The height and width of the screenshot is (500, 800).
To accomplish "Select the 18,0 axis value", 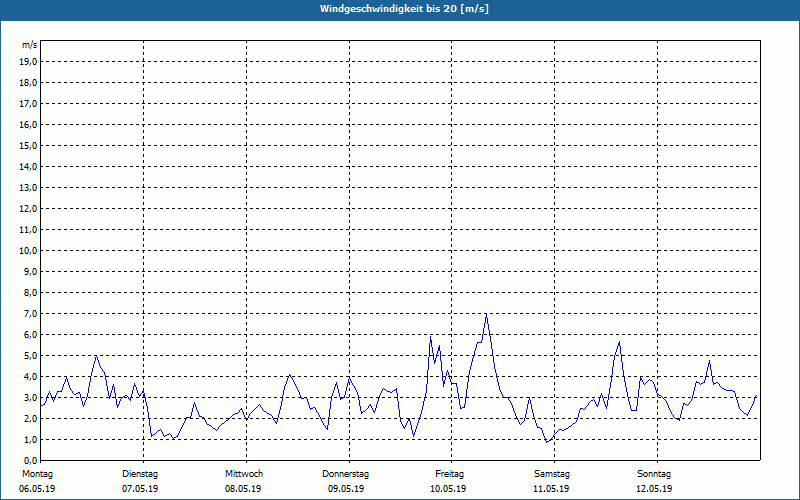I will click(28, 83).
